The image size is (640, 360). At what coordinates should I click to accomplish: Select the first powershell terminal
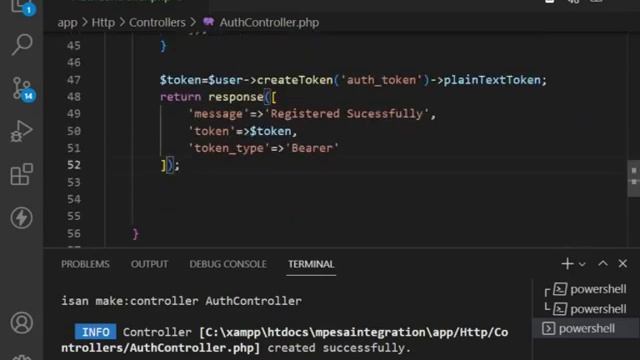[x=586, y=289]
